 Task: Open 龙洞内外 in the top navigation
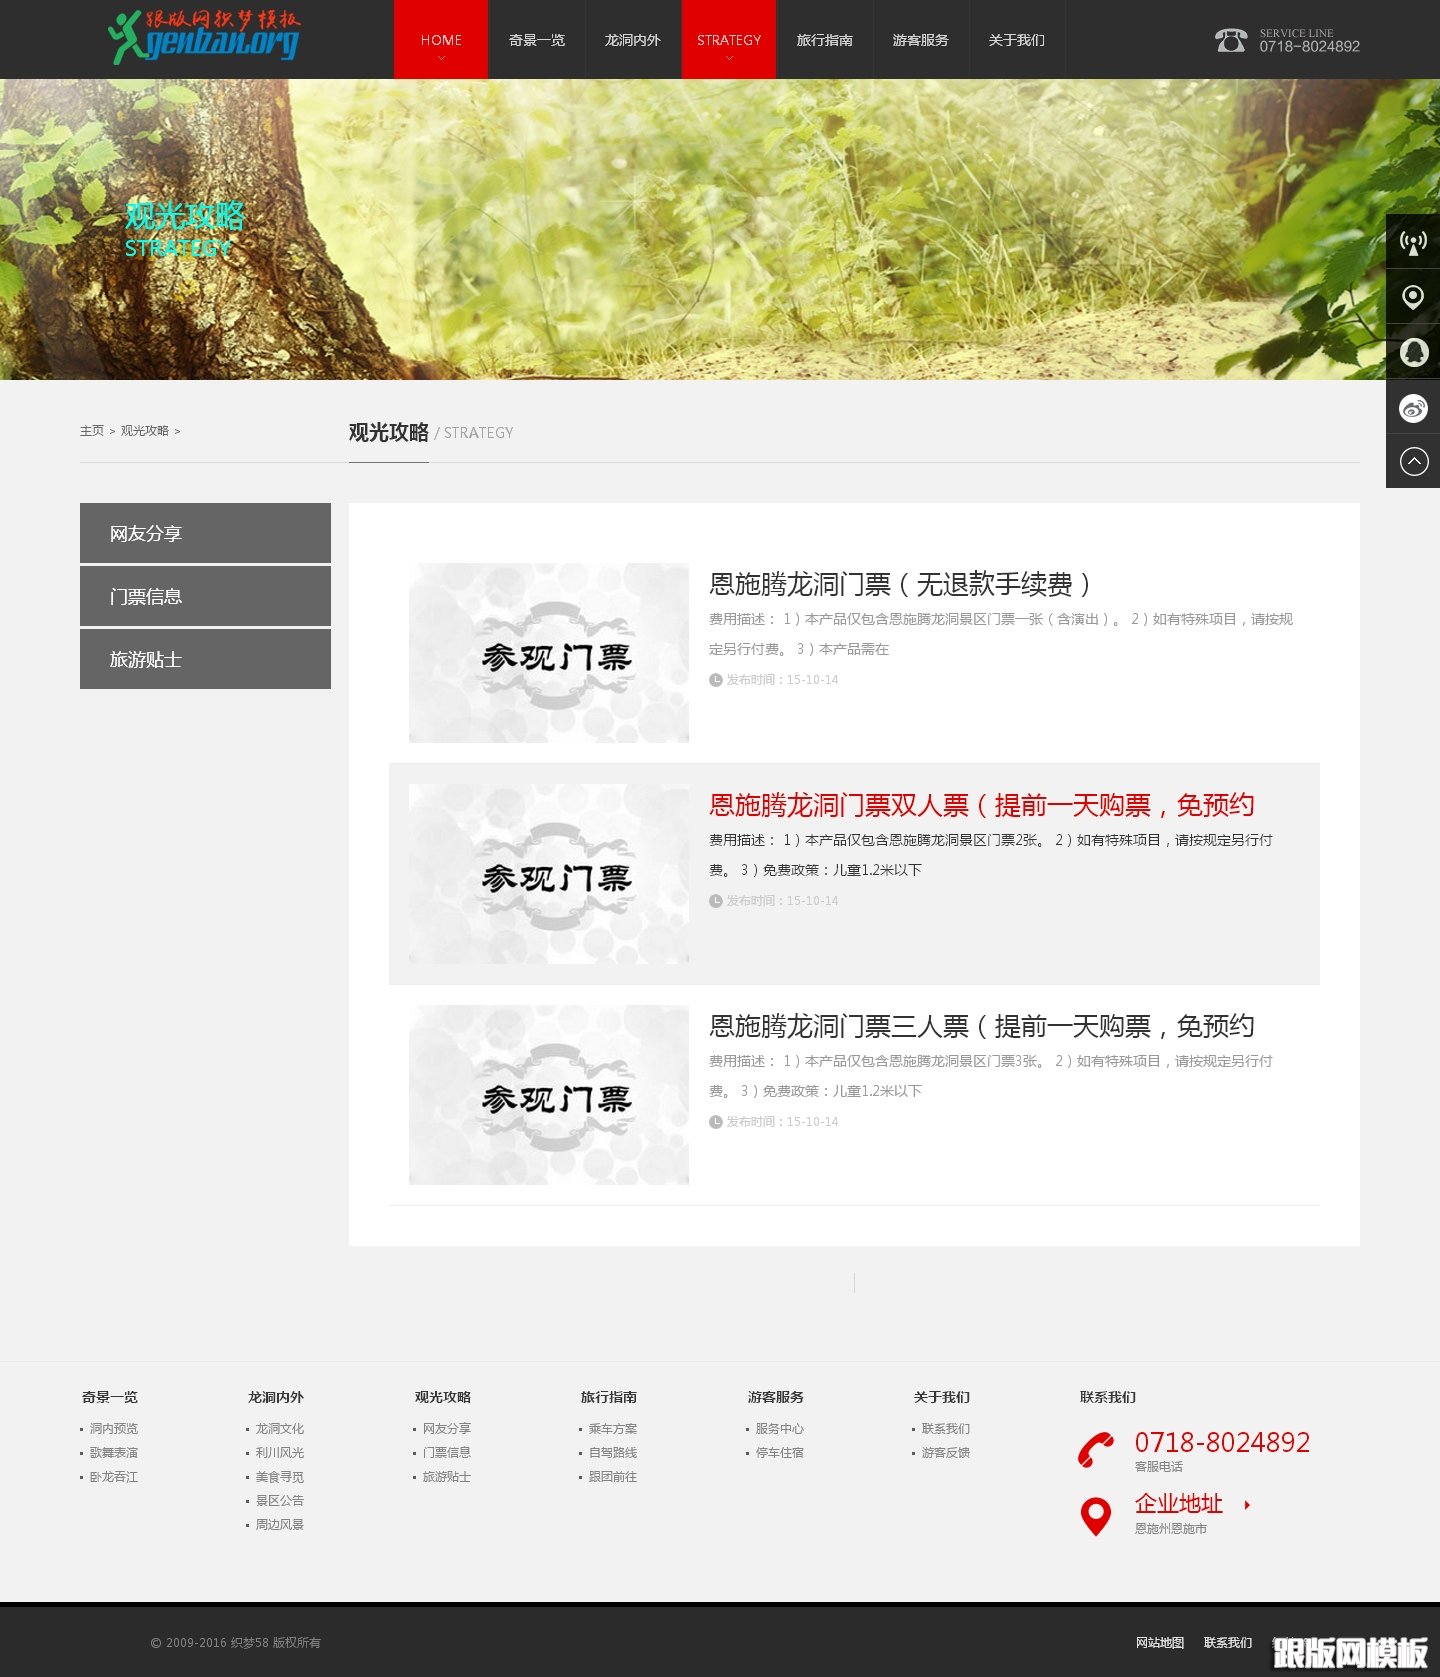633,40
